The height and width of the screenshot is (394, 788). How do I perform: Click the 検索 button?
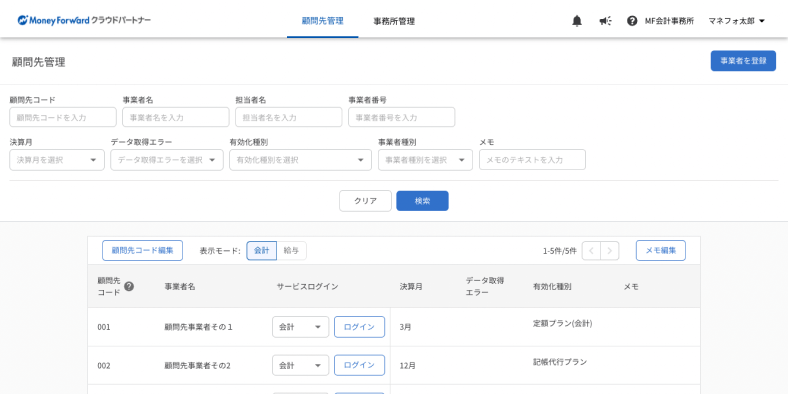click(x=423, y=201)
